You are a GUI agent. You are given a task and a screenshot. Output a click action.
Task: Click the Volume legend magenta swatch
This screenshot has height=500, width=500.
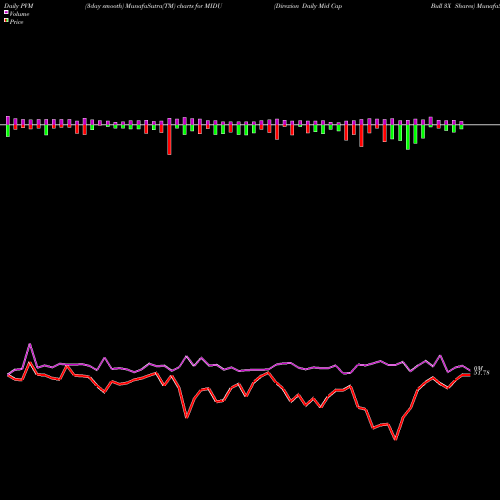(6, 12)
